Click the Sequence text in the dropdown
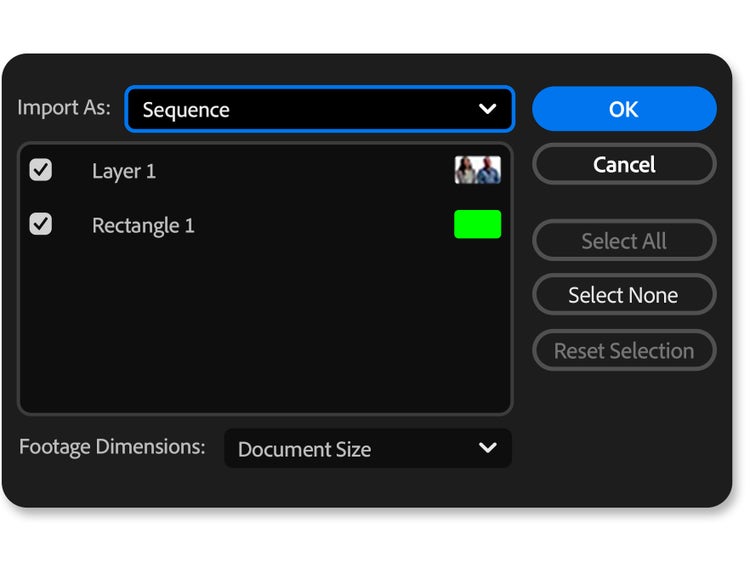750x562 pixels. pyautogui.click(x=186, y=110)
